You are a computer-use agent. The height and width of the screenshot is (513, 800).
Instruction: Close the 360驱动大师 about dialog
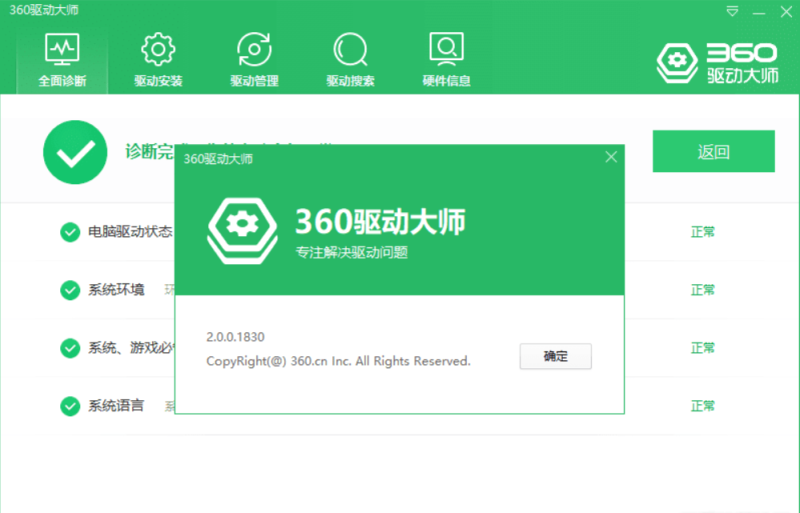(x=611, y=157)
